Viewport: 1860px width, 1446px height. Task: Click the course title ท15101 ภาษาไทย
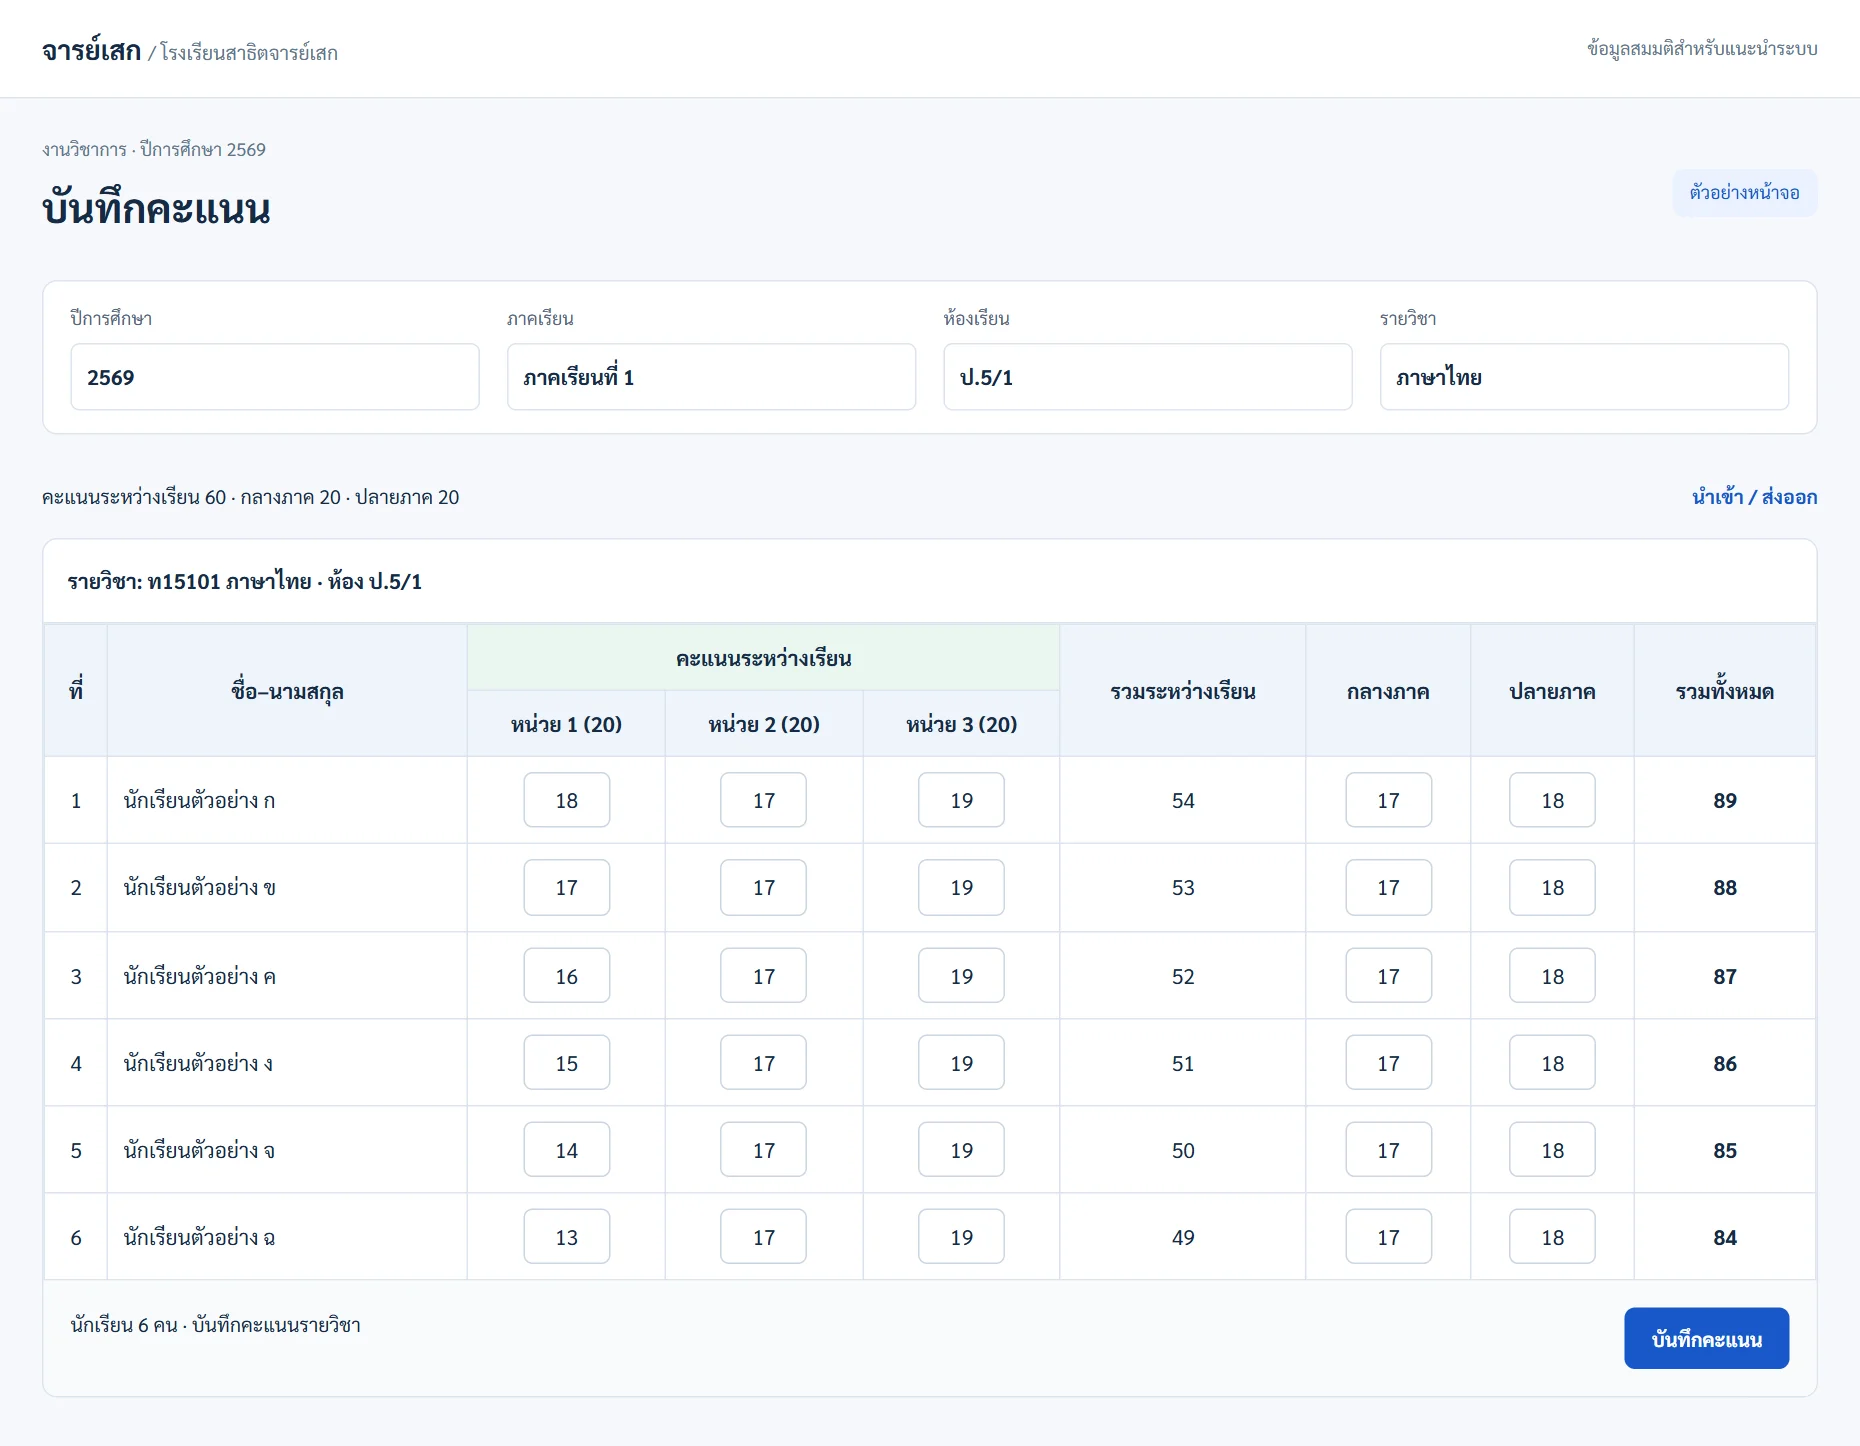click(x=229, y=581)
